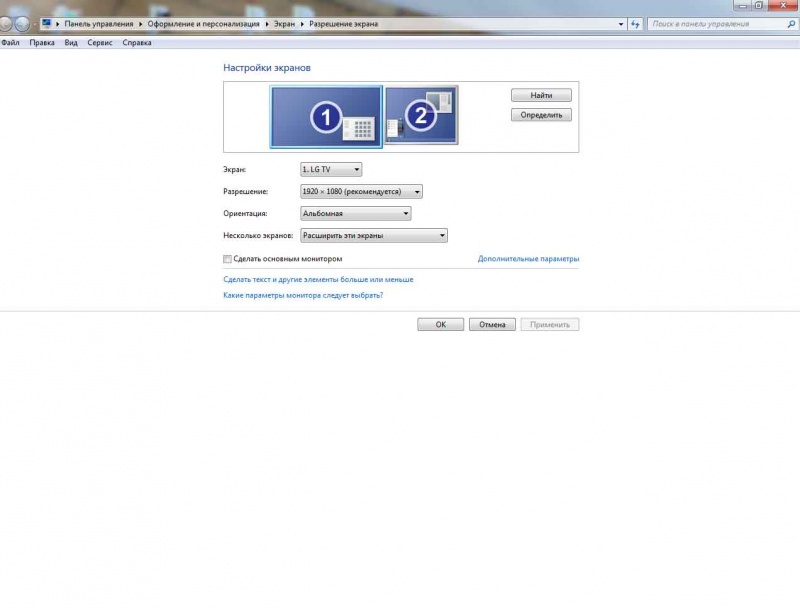The width and height of the screenshot is (800, 608).
Task: Enable 'Сделать основным монитором' checkbox
Action: [x=227, y=259]
